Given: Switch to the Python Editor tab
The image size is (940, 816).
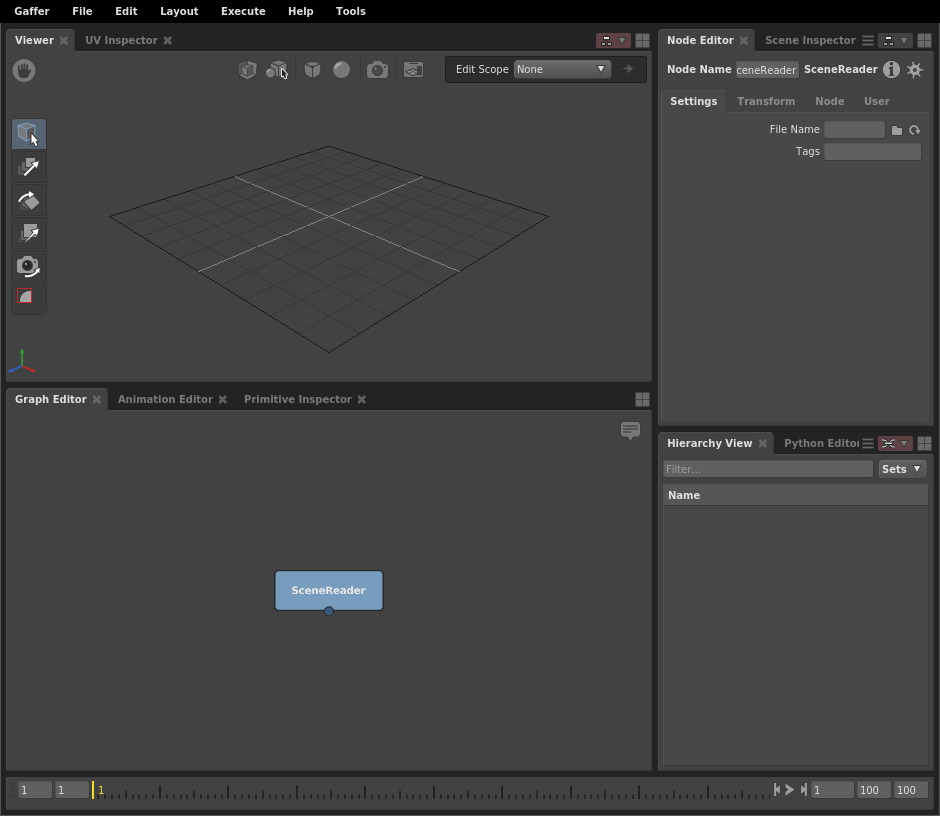Looking at the screenshot, I should click(x=821, y=443).
